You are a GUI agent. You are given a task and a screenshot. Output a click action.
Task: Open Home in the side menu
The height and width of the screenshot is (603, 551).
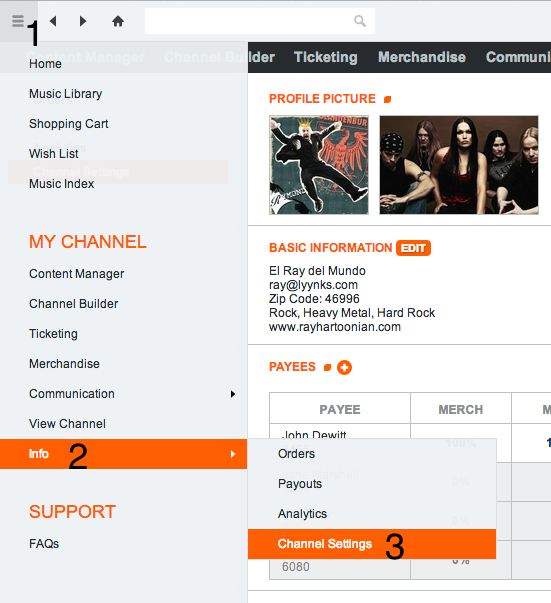(45, 64)
